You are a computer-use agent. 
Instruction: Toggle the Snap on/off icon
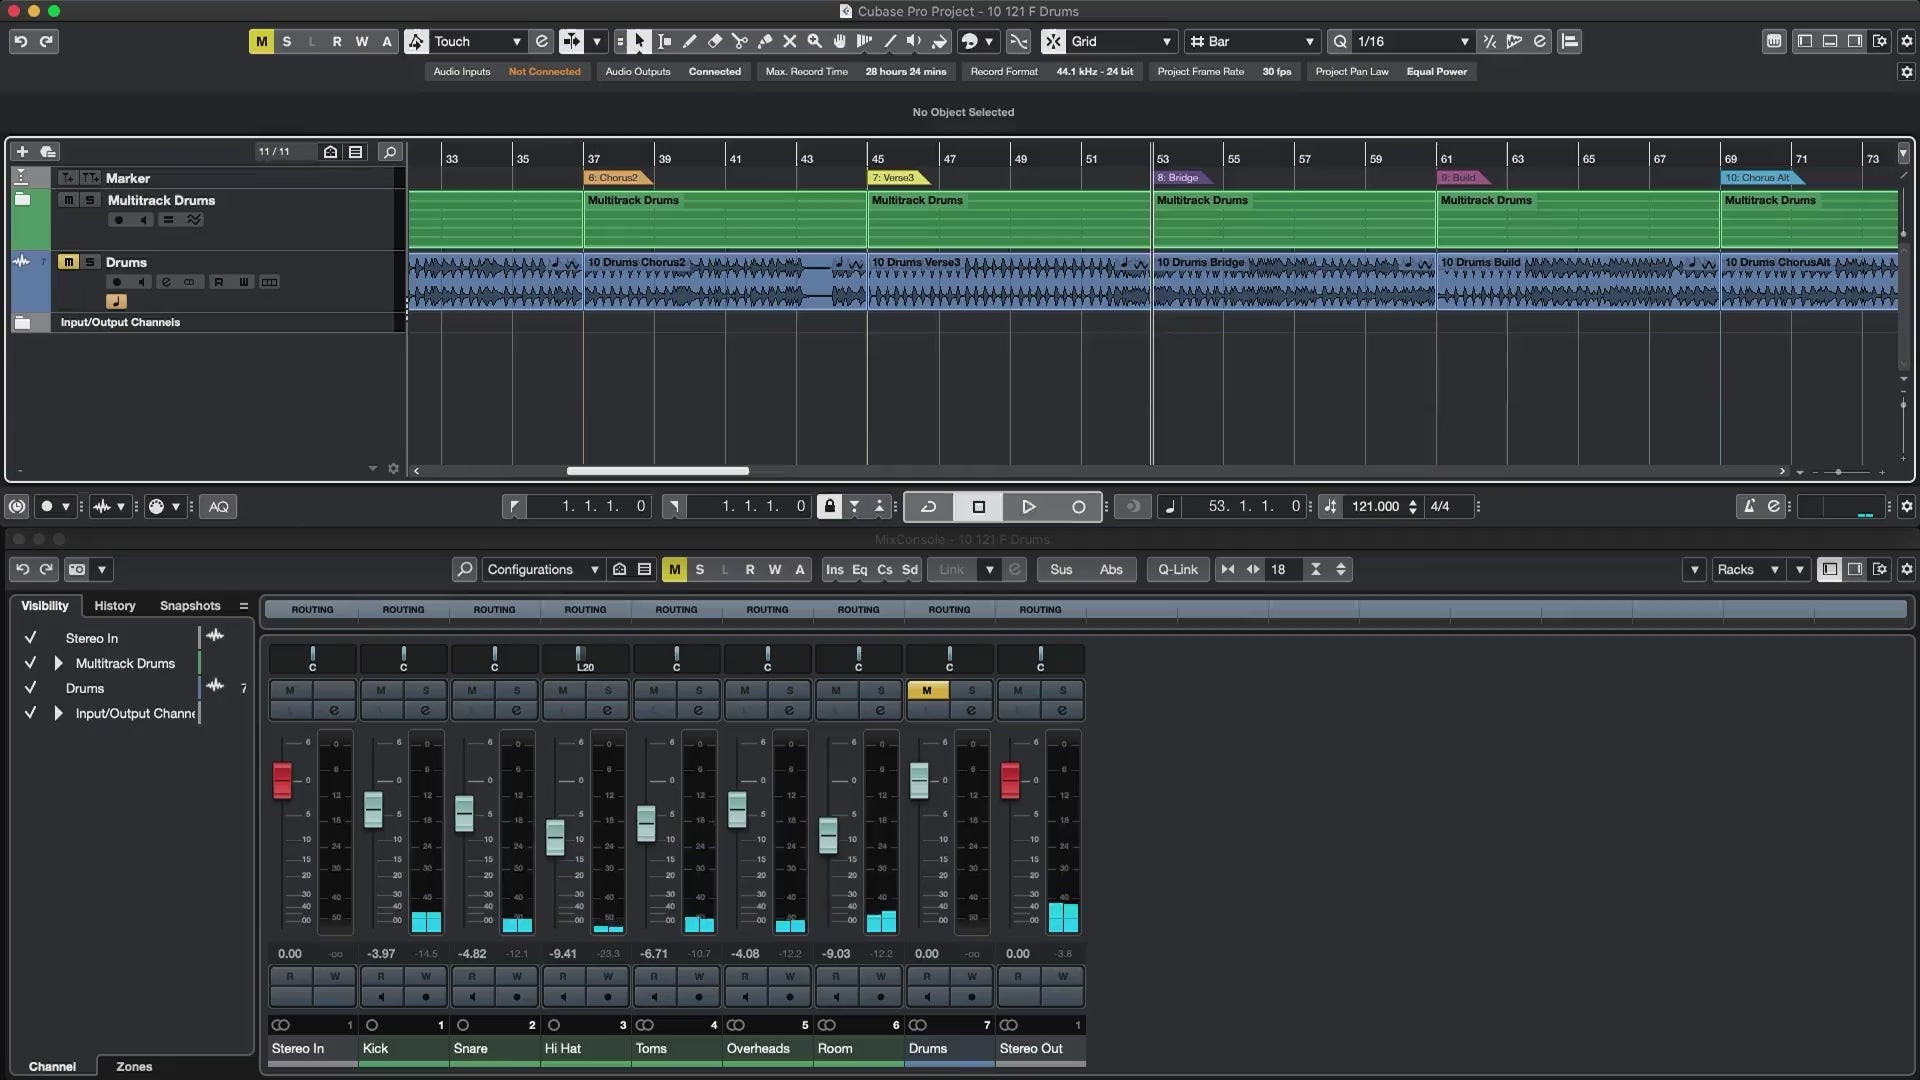click(x=1053, y=41)
